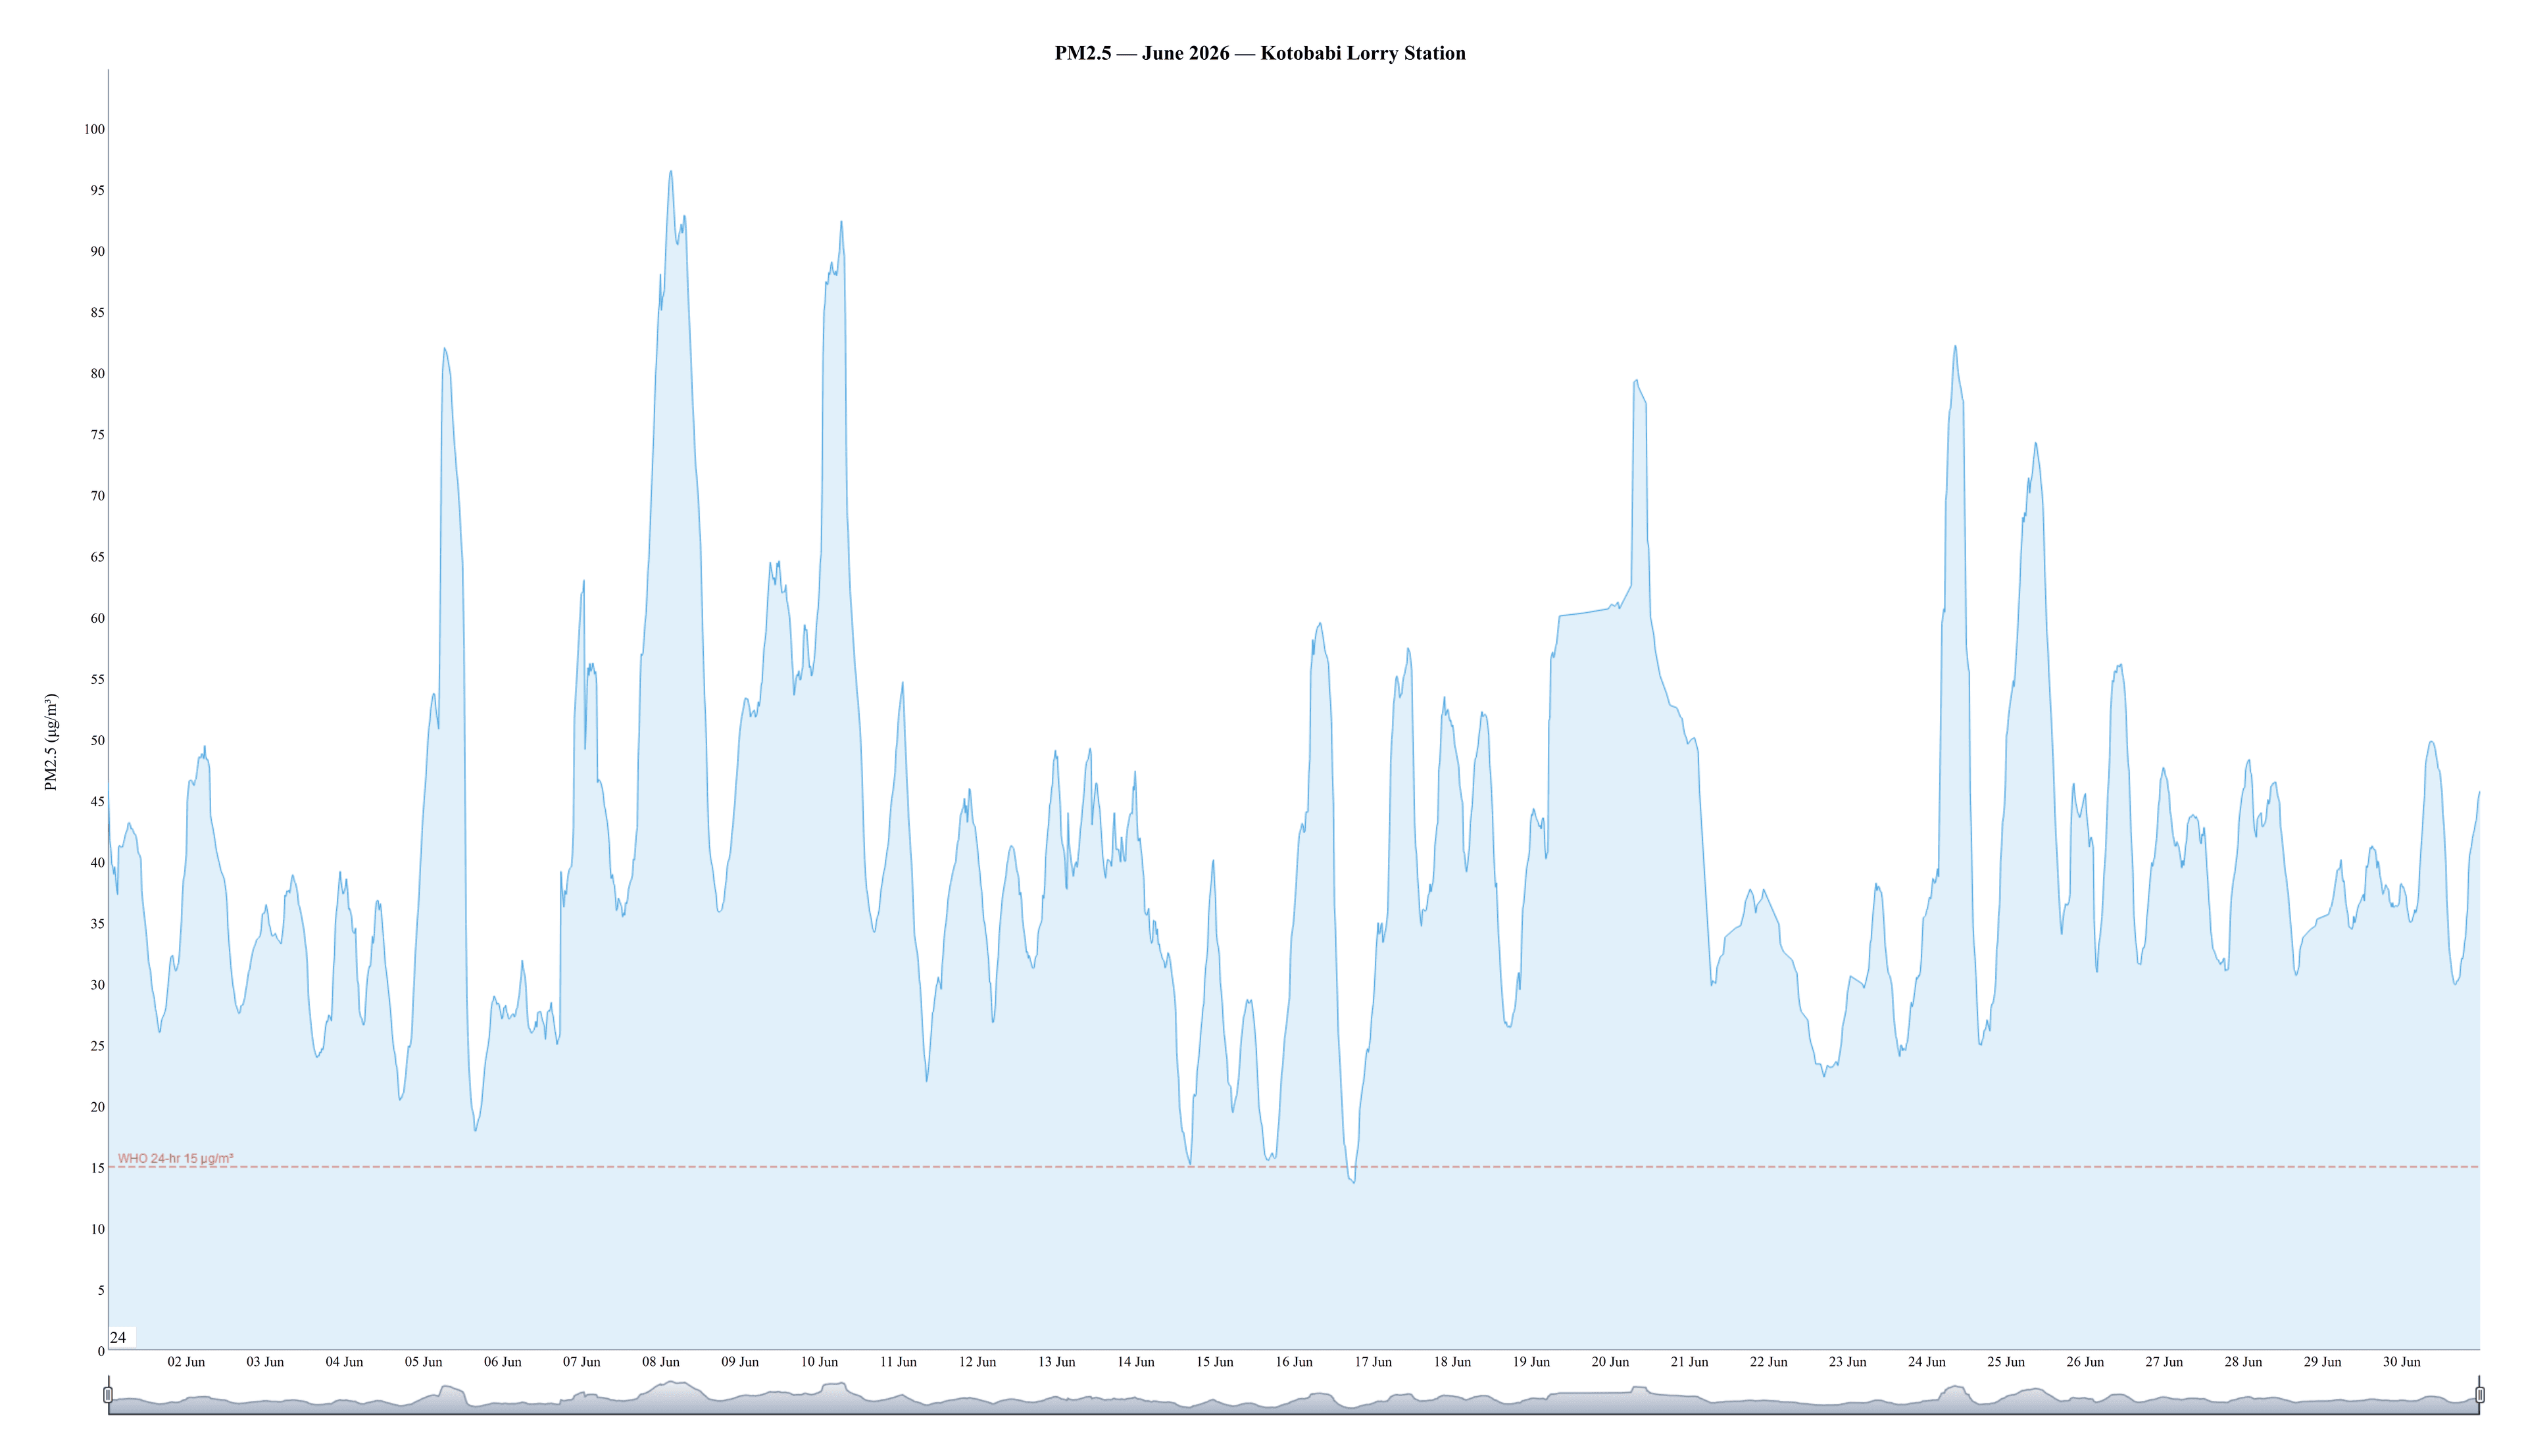Click the '75' tick on the PM2.5 axis

pos(97,435)
